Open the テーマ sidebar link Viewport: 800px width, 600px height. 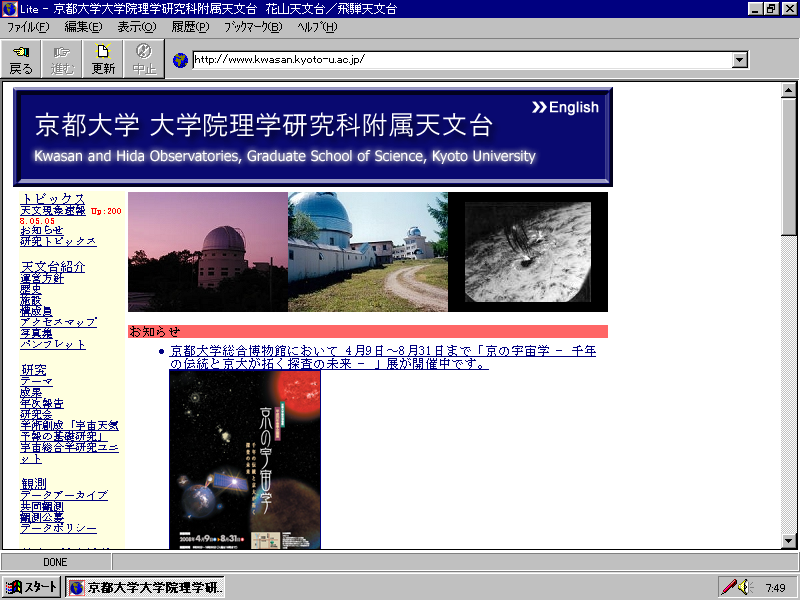36,382
